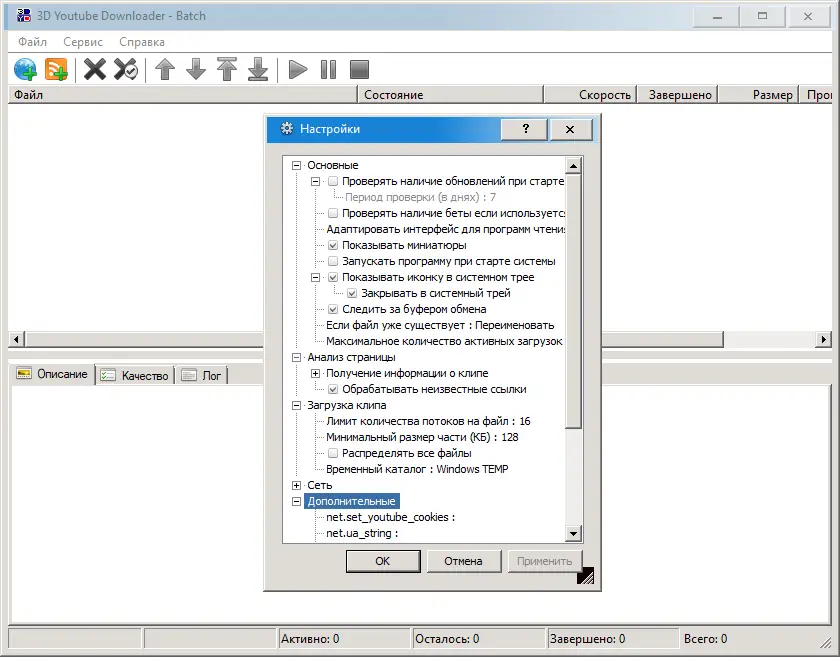Image resolution: width=840 pixels, height=657 pixels.
Task: Toggle 'Показывать иконку в системном трее' checkbox
Action: click(333, 278)
